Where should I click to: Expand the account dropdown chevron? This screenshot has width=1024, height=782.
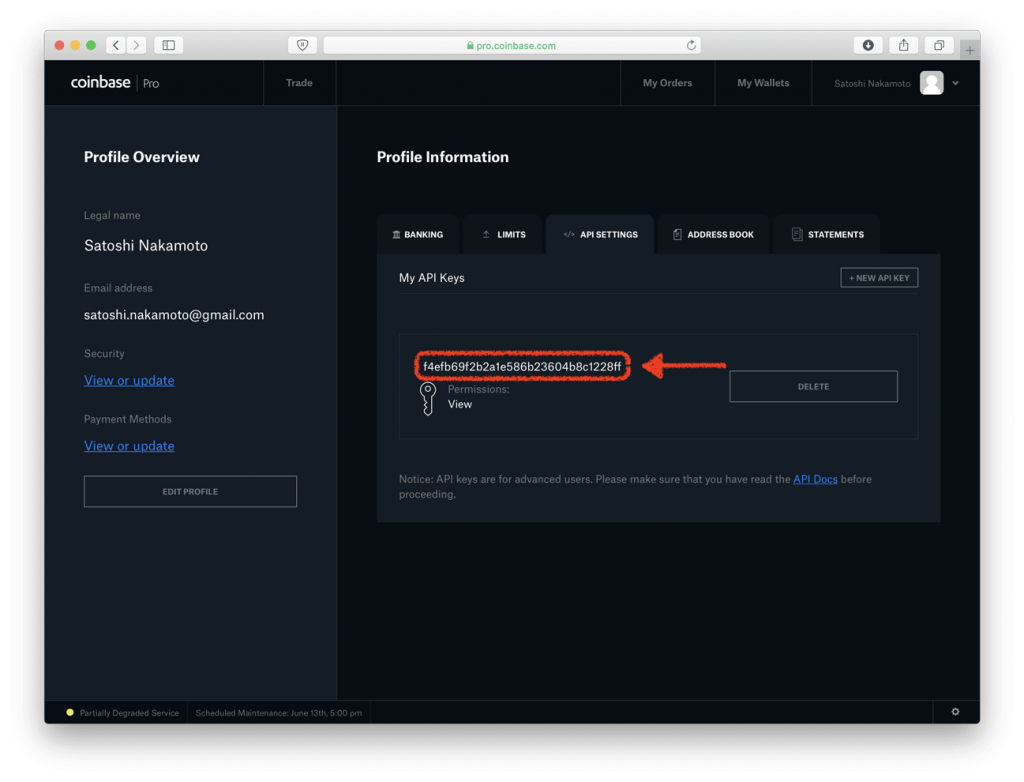[x=955, y=83]
